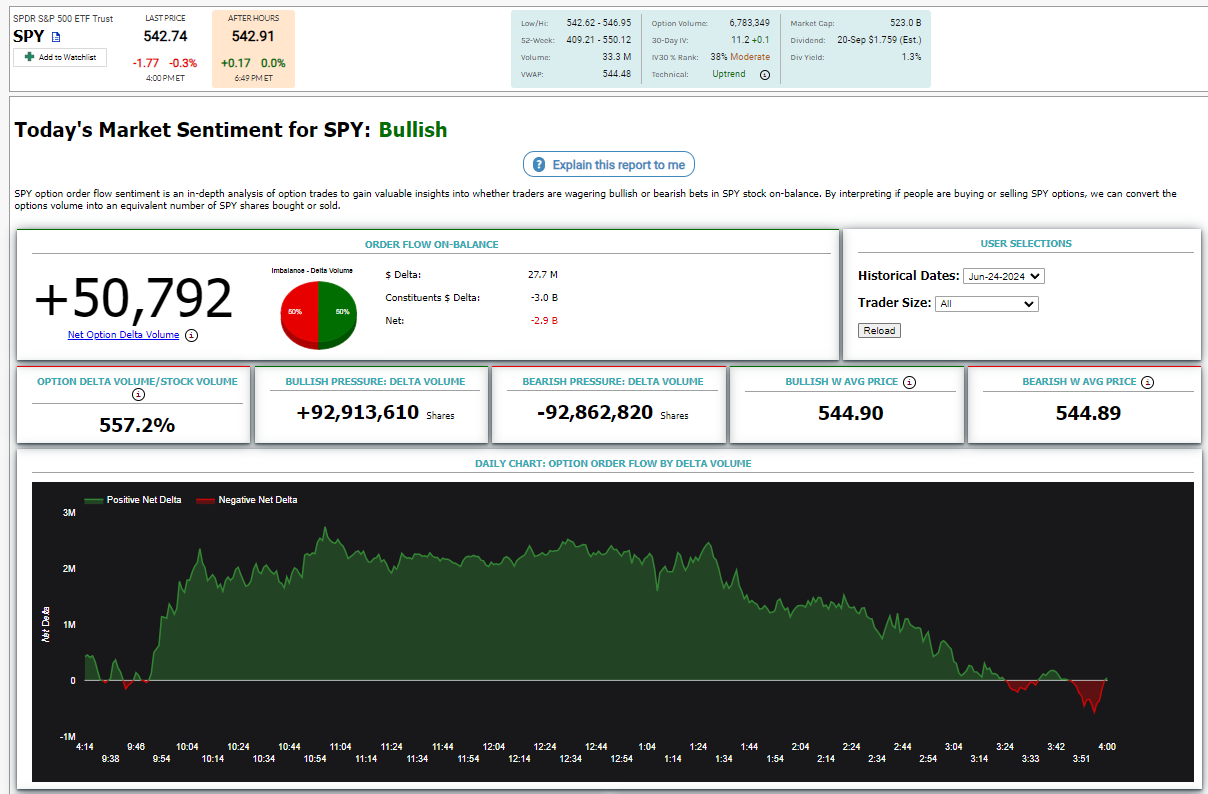
Task: Click the 52-Week range 409.21 - 550.12
Action: click(598, 40)
